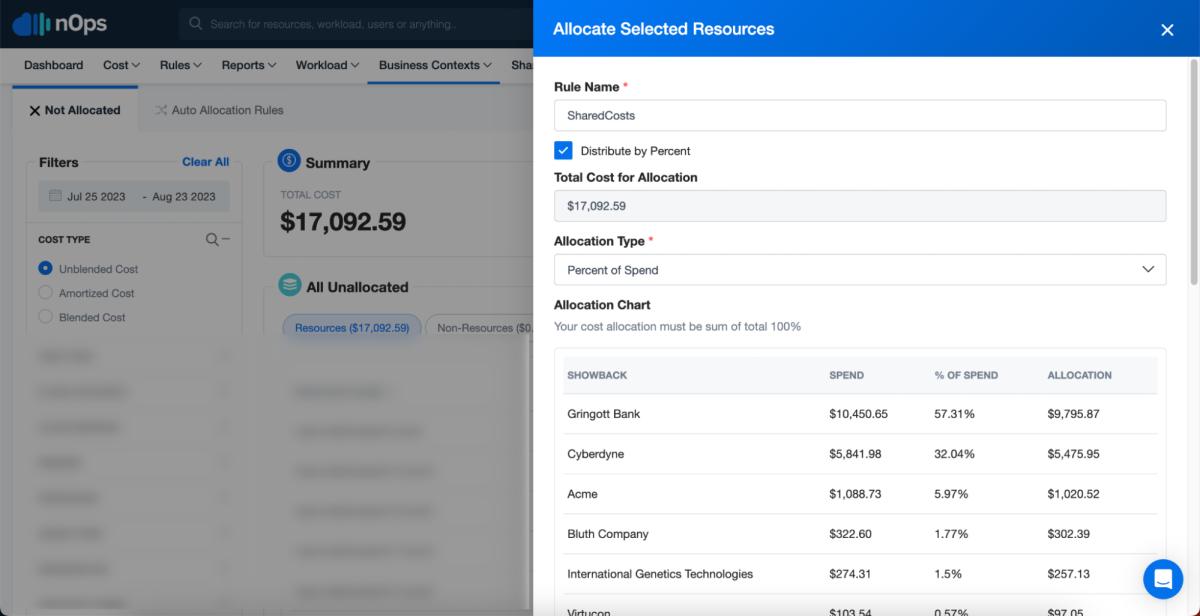
Task: Expand the Rules menu
Action: pyautogui.click(x=181, y=65)
